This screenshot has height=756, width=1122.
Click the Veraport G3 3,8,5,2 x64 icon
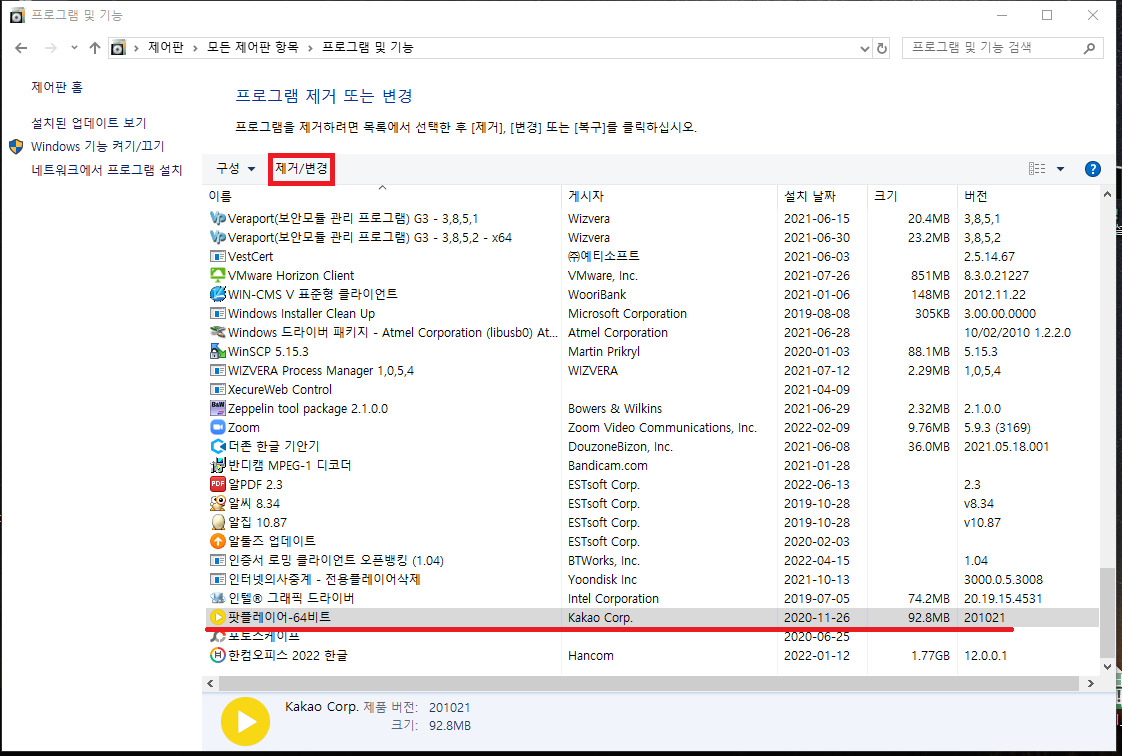pos(218,237)
